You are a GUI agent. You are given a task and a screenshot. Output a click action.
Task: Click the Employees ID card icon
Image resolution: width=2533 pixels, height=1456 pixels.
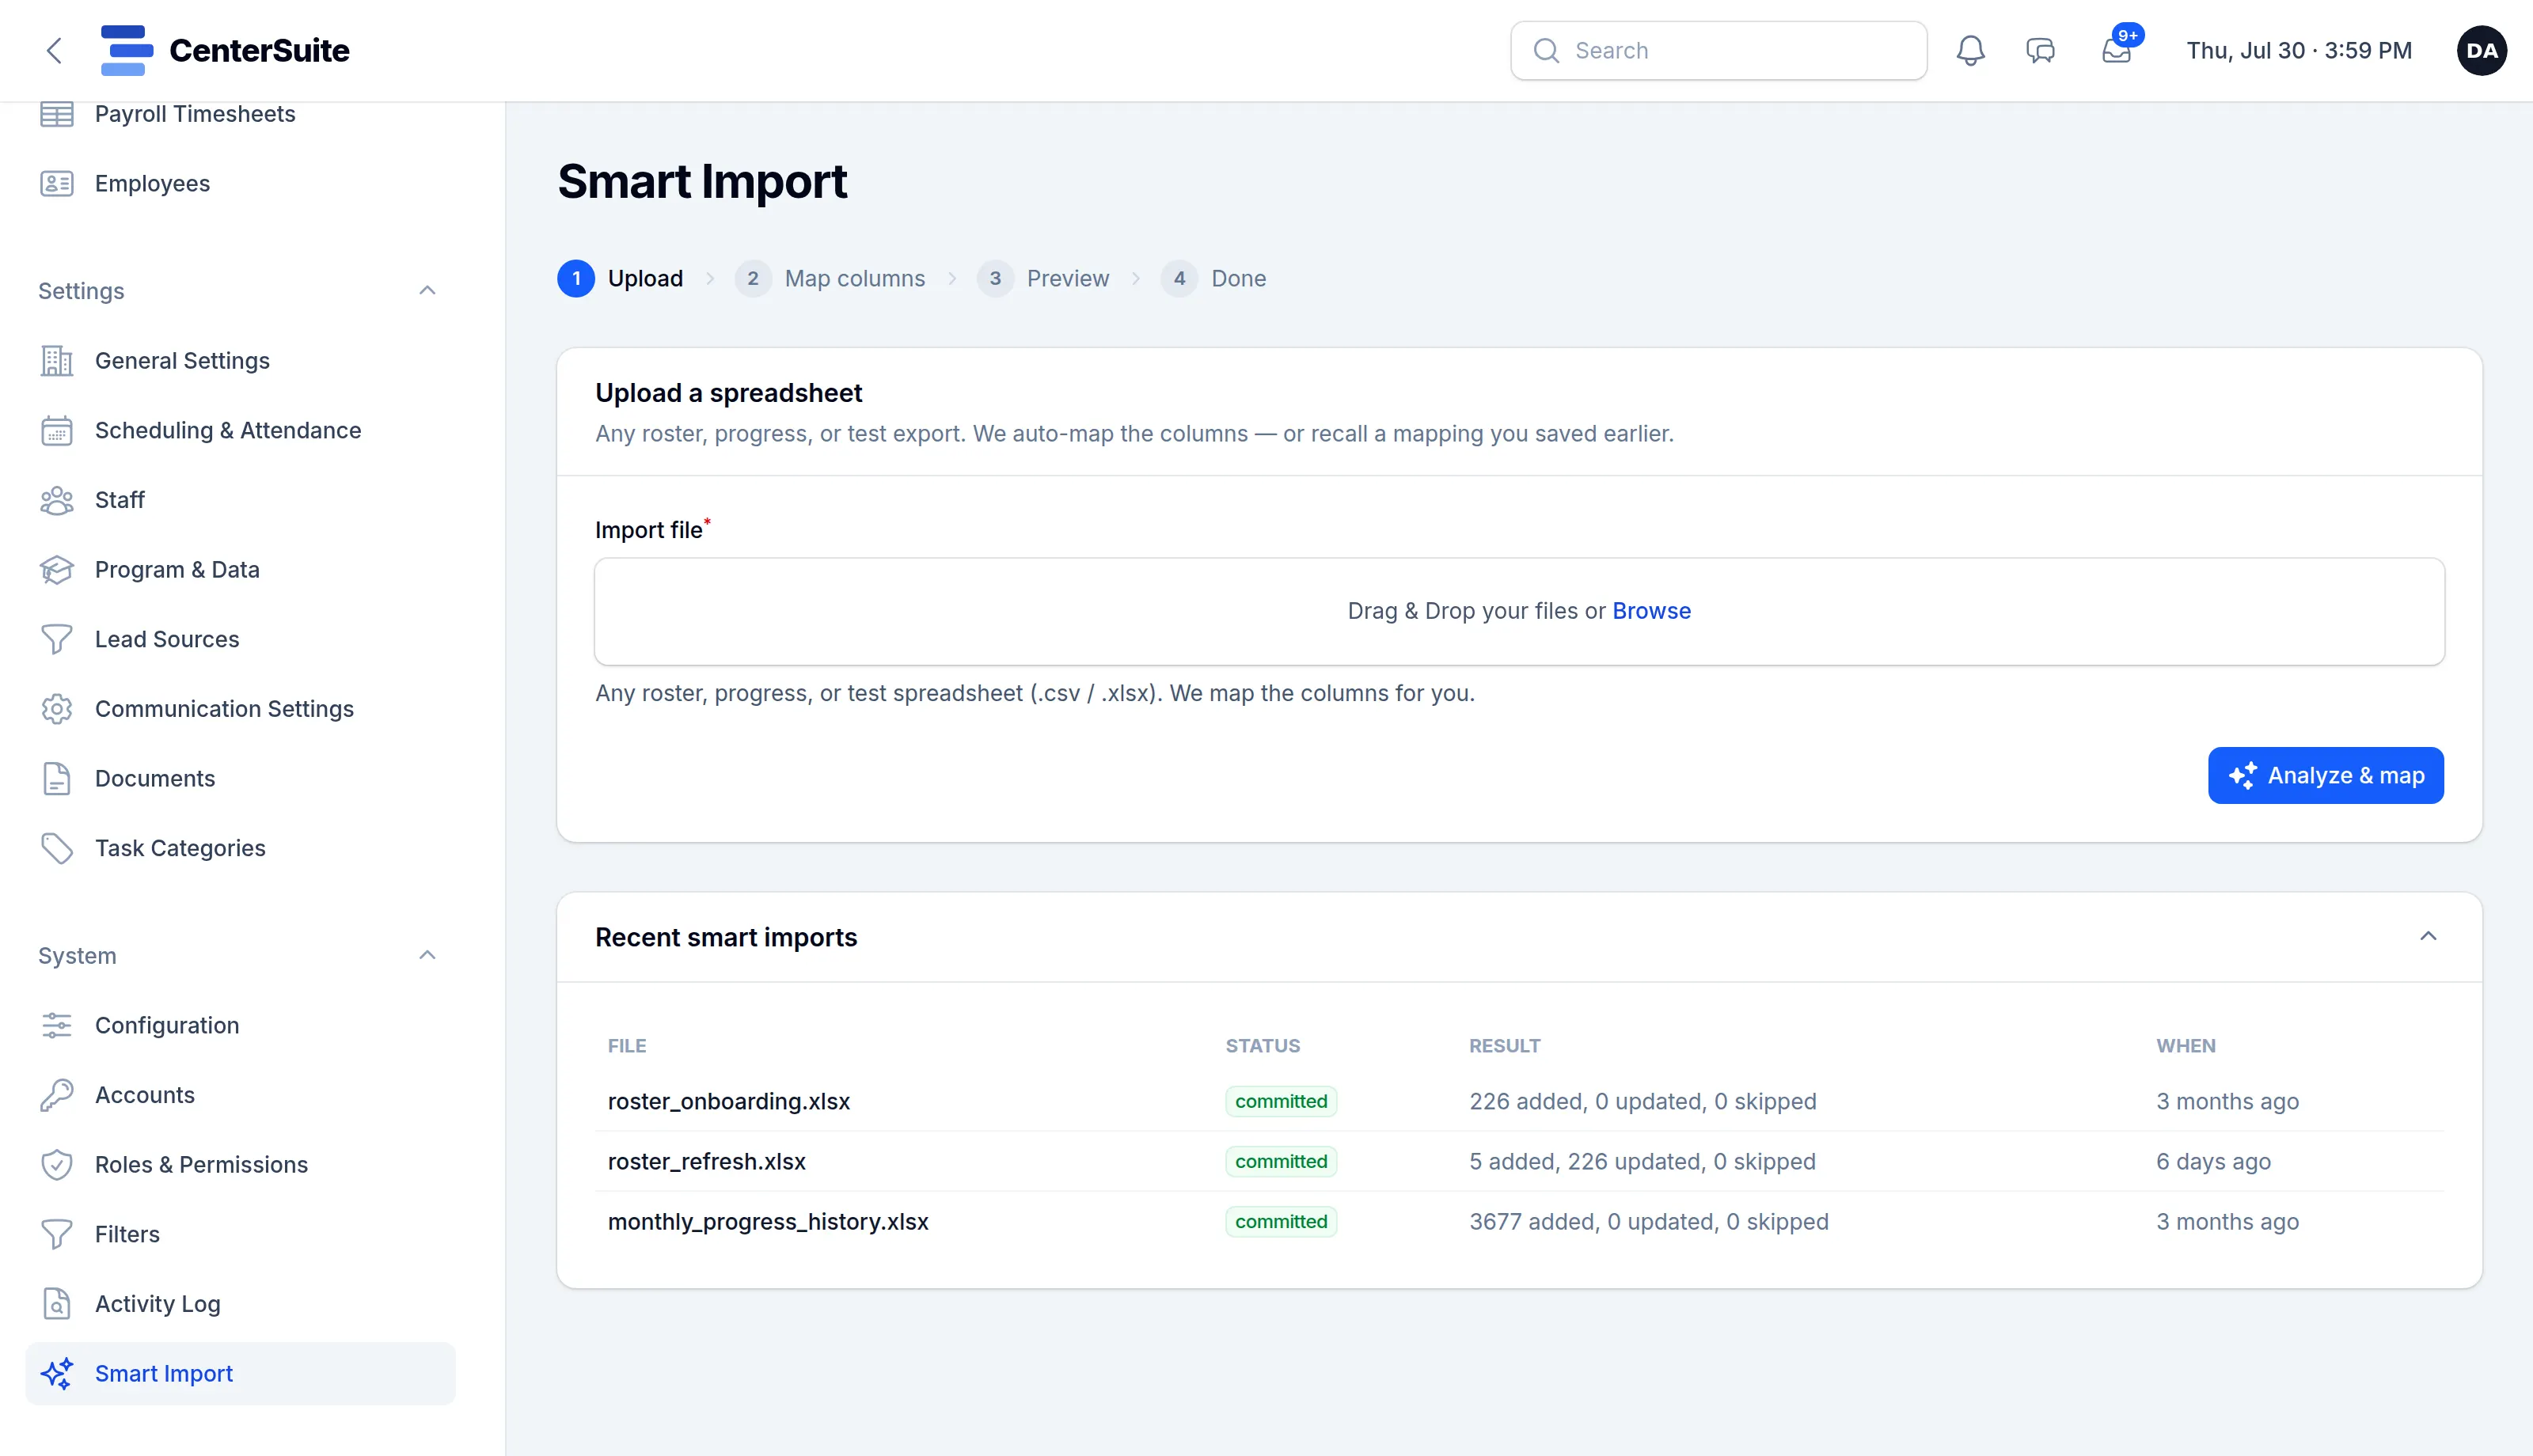click(x=57, y=184)
